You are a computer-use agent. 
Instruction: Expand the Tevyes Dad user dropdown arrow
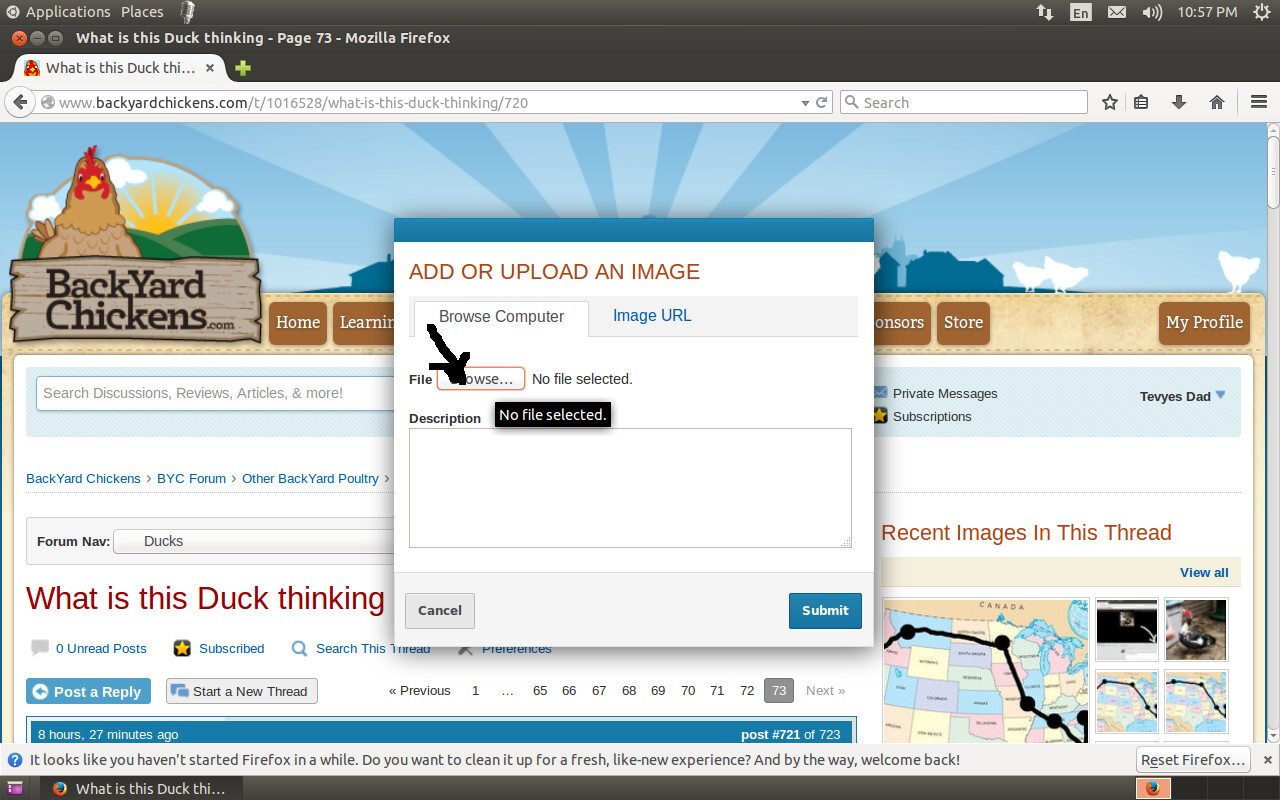(x=1220, y=395)
